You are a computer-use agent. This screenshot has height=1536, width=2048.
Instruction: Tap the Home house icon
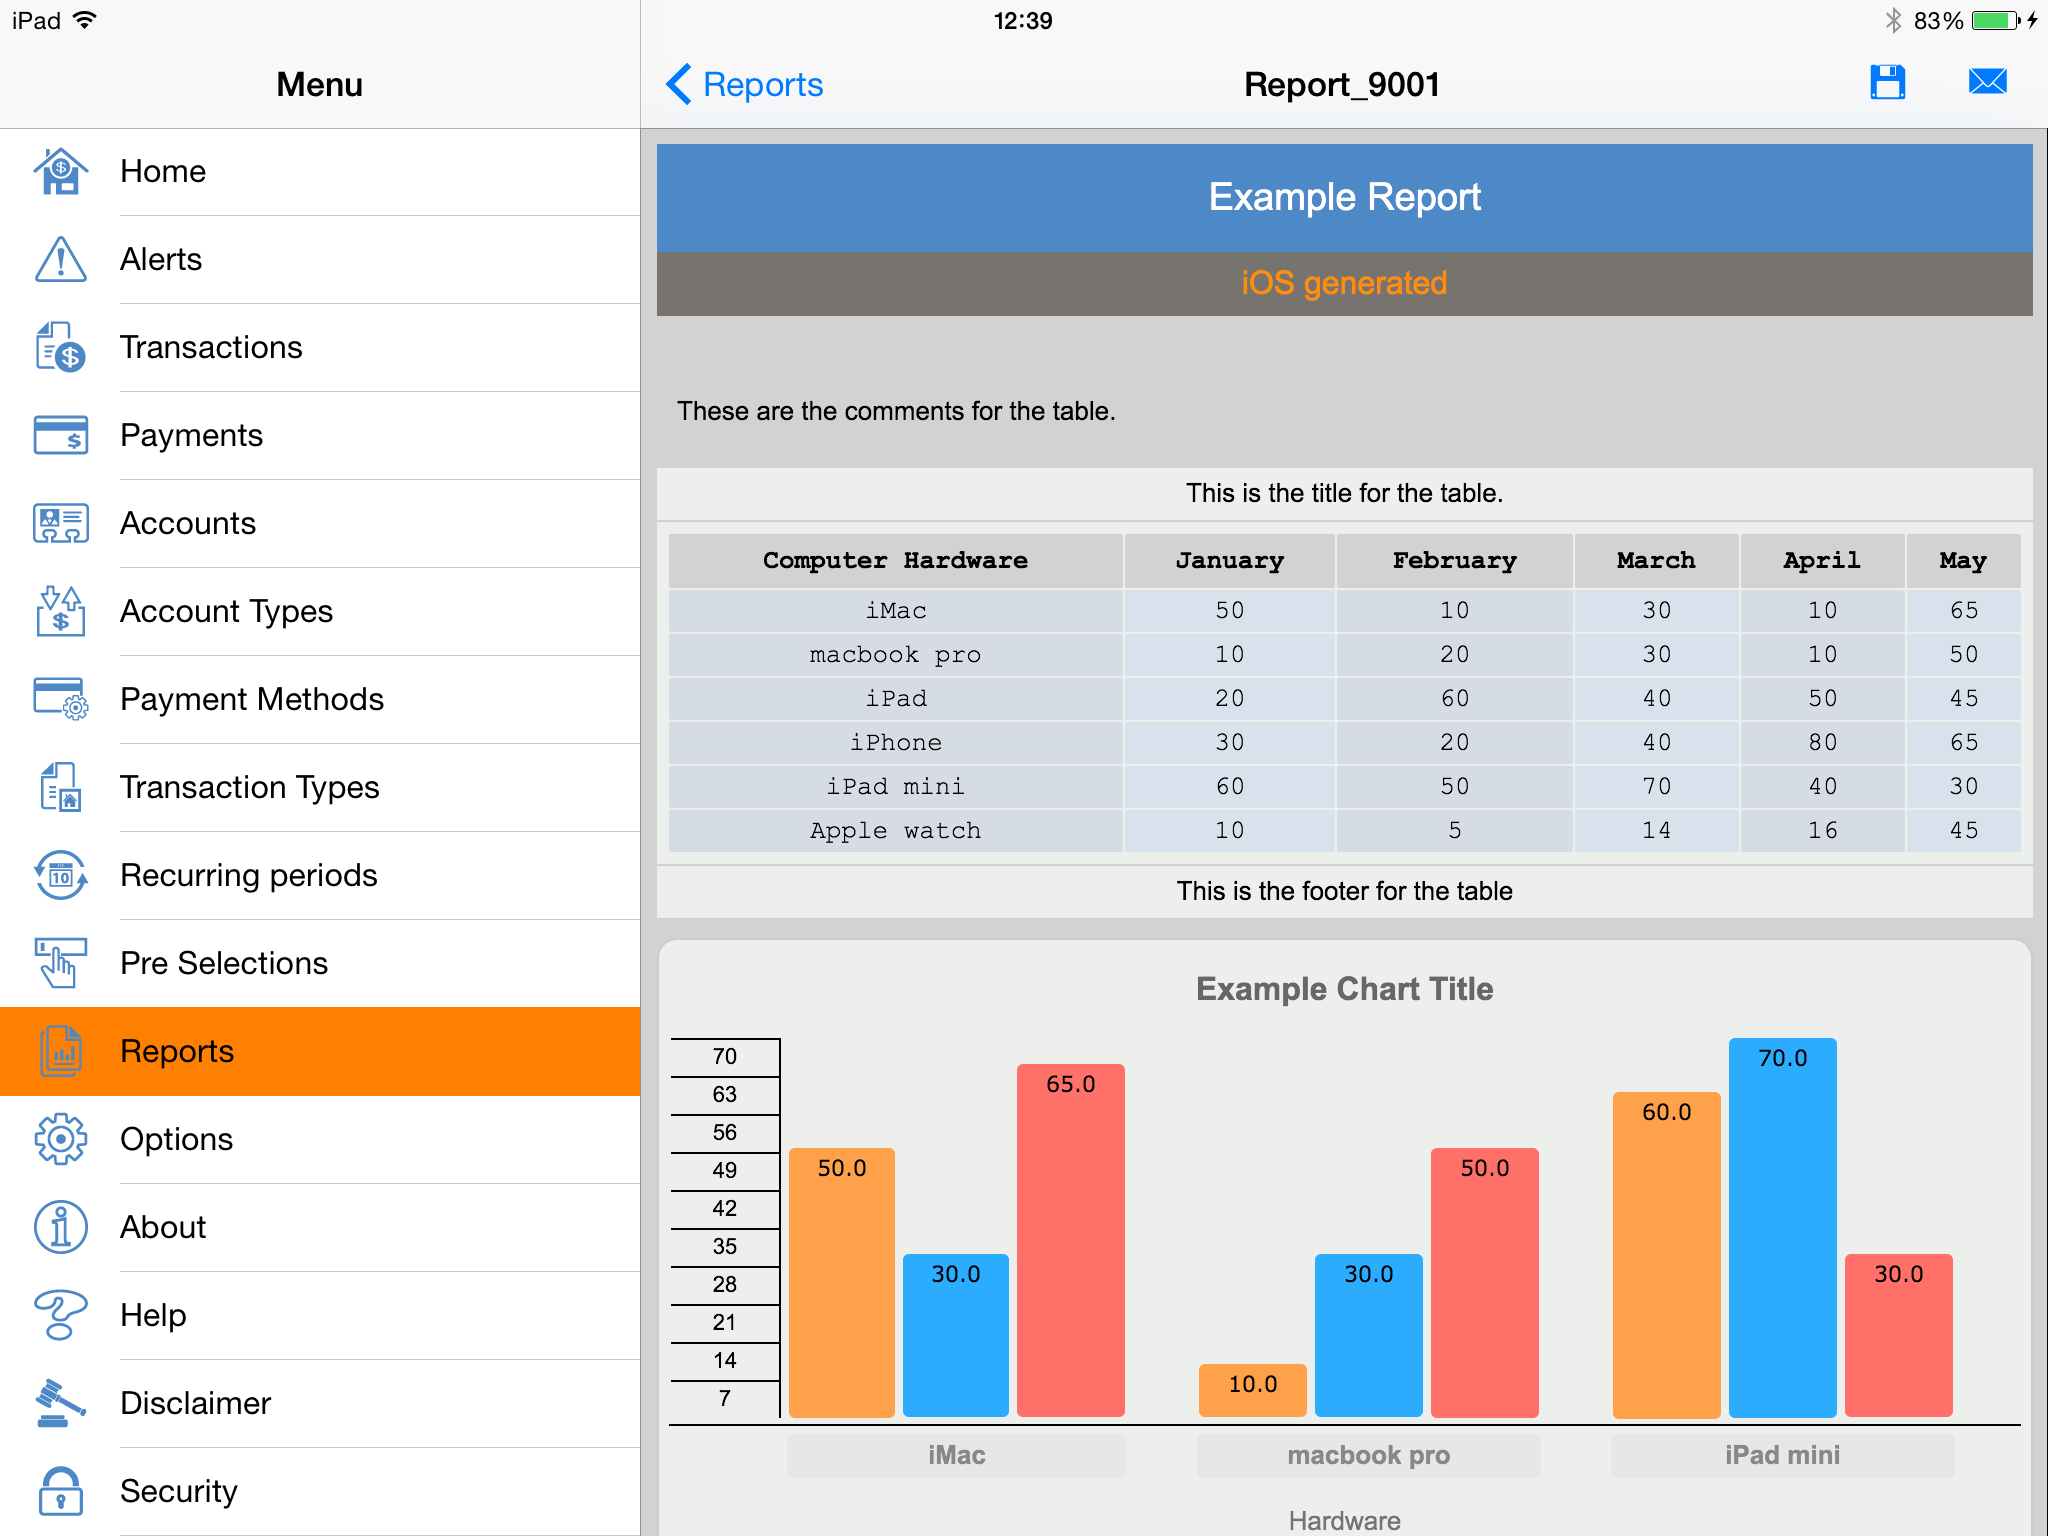click(x=61, y=171)
